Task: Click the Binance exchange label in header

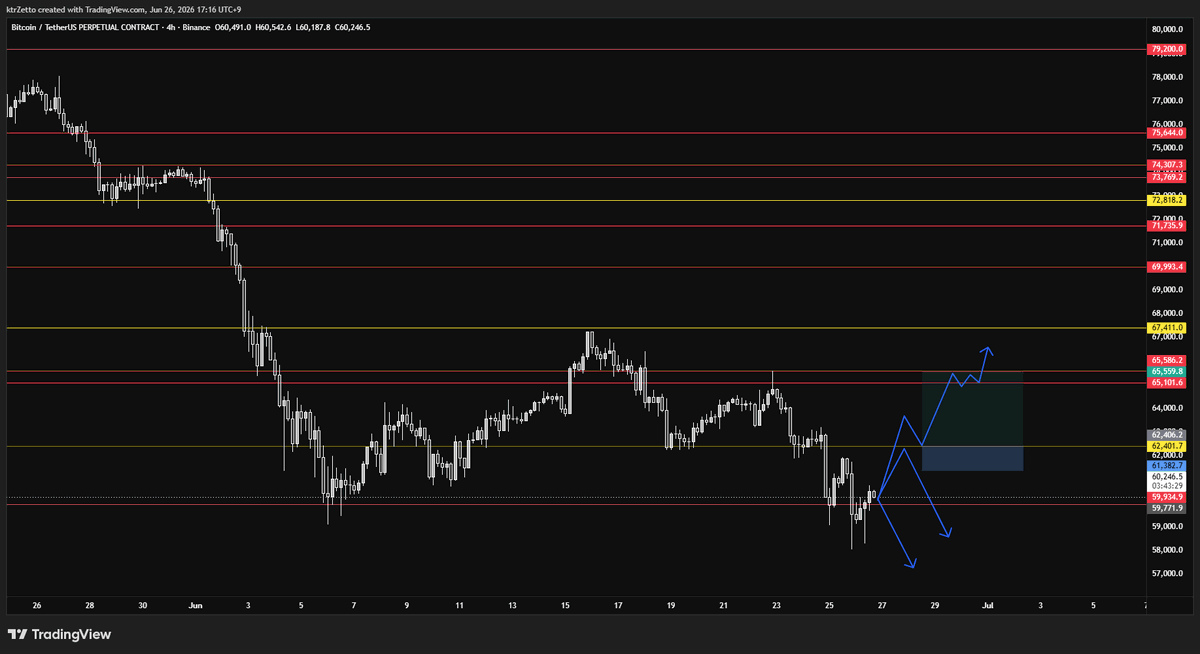Action: (x=197, y=27)
